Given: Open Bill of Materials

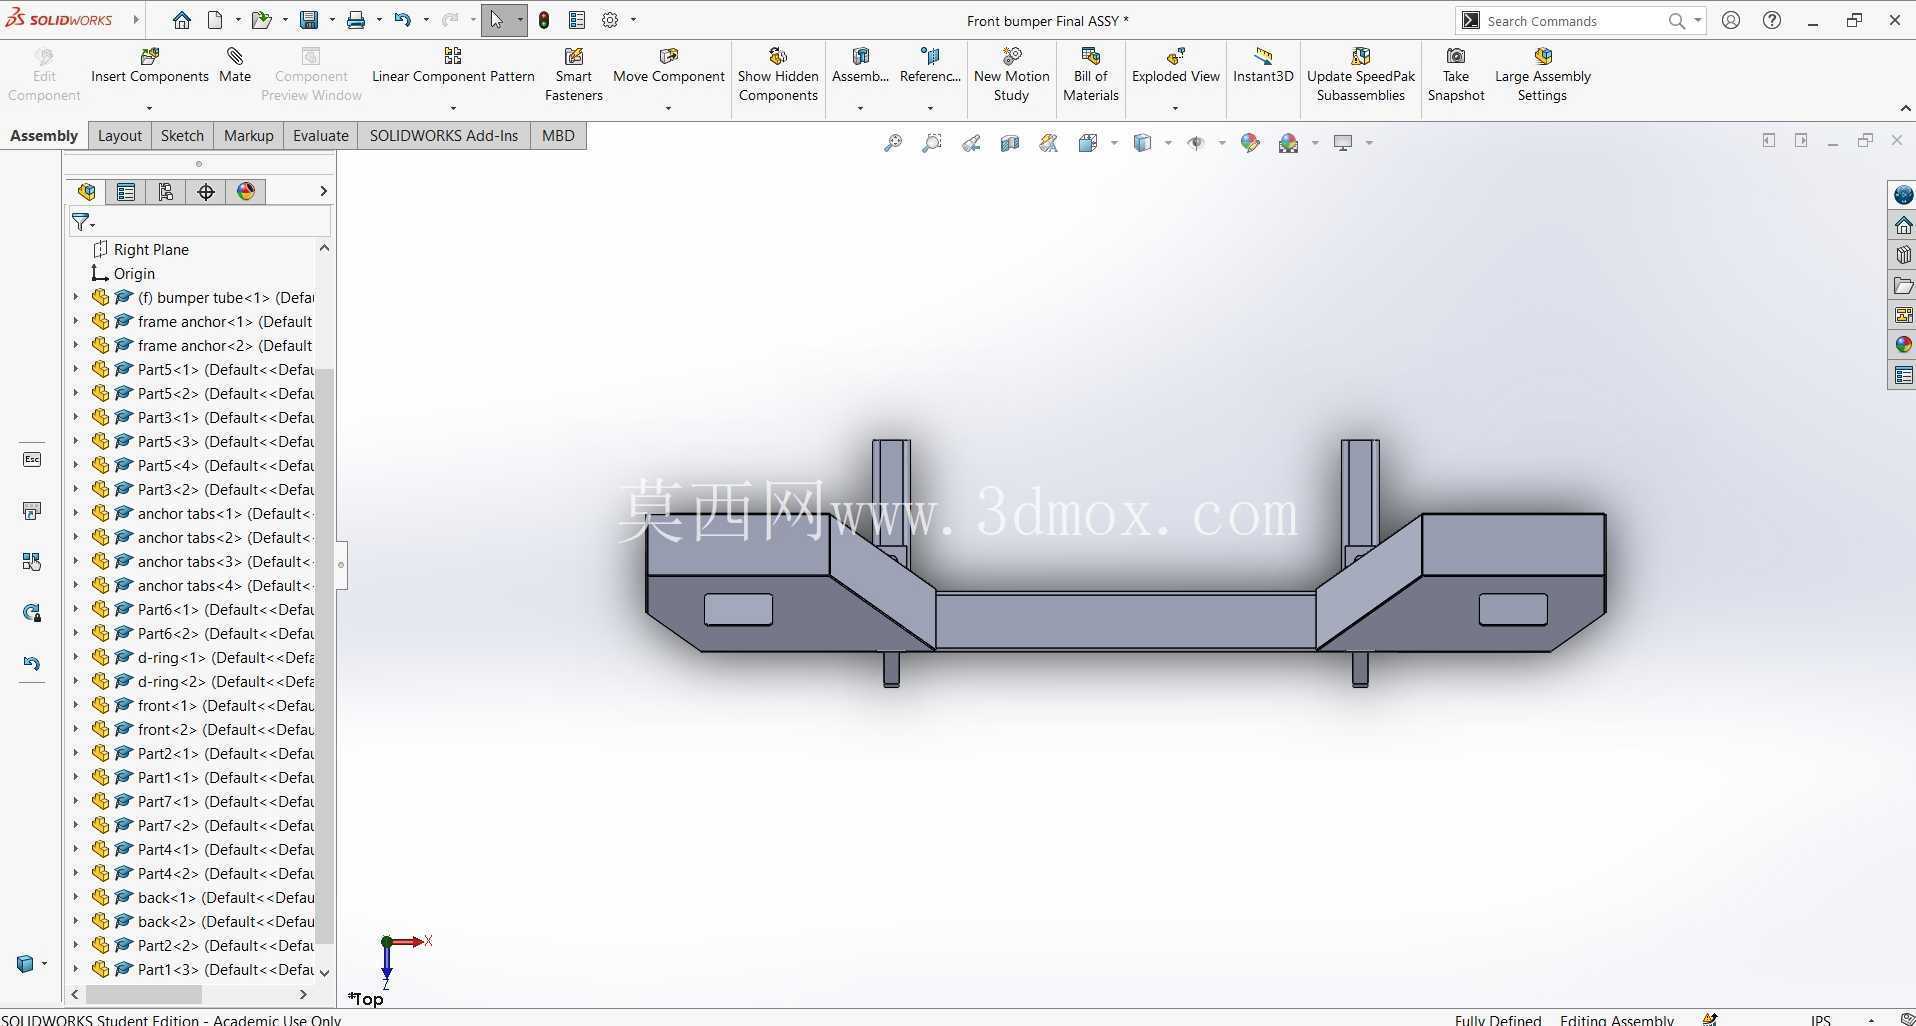Looking at the screenshot, I should coord(1090,75).
